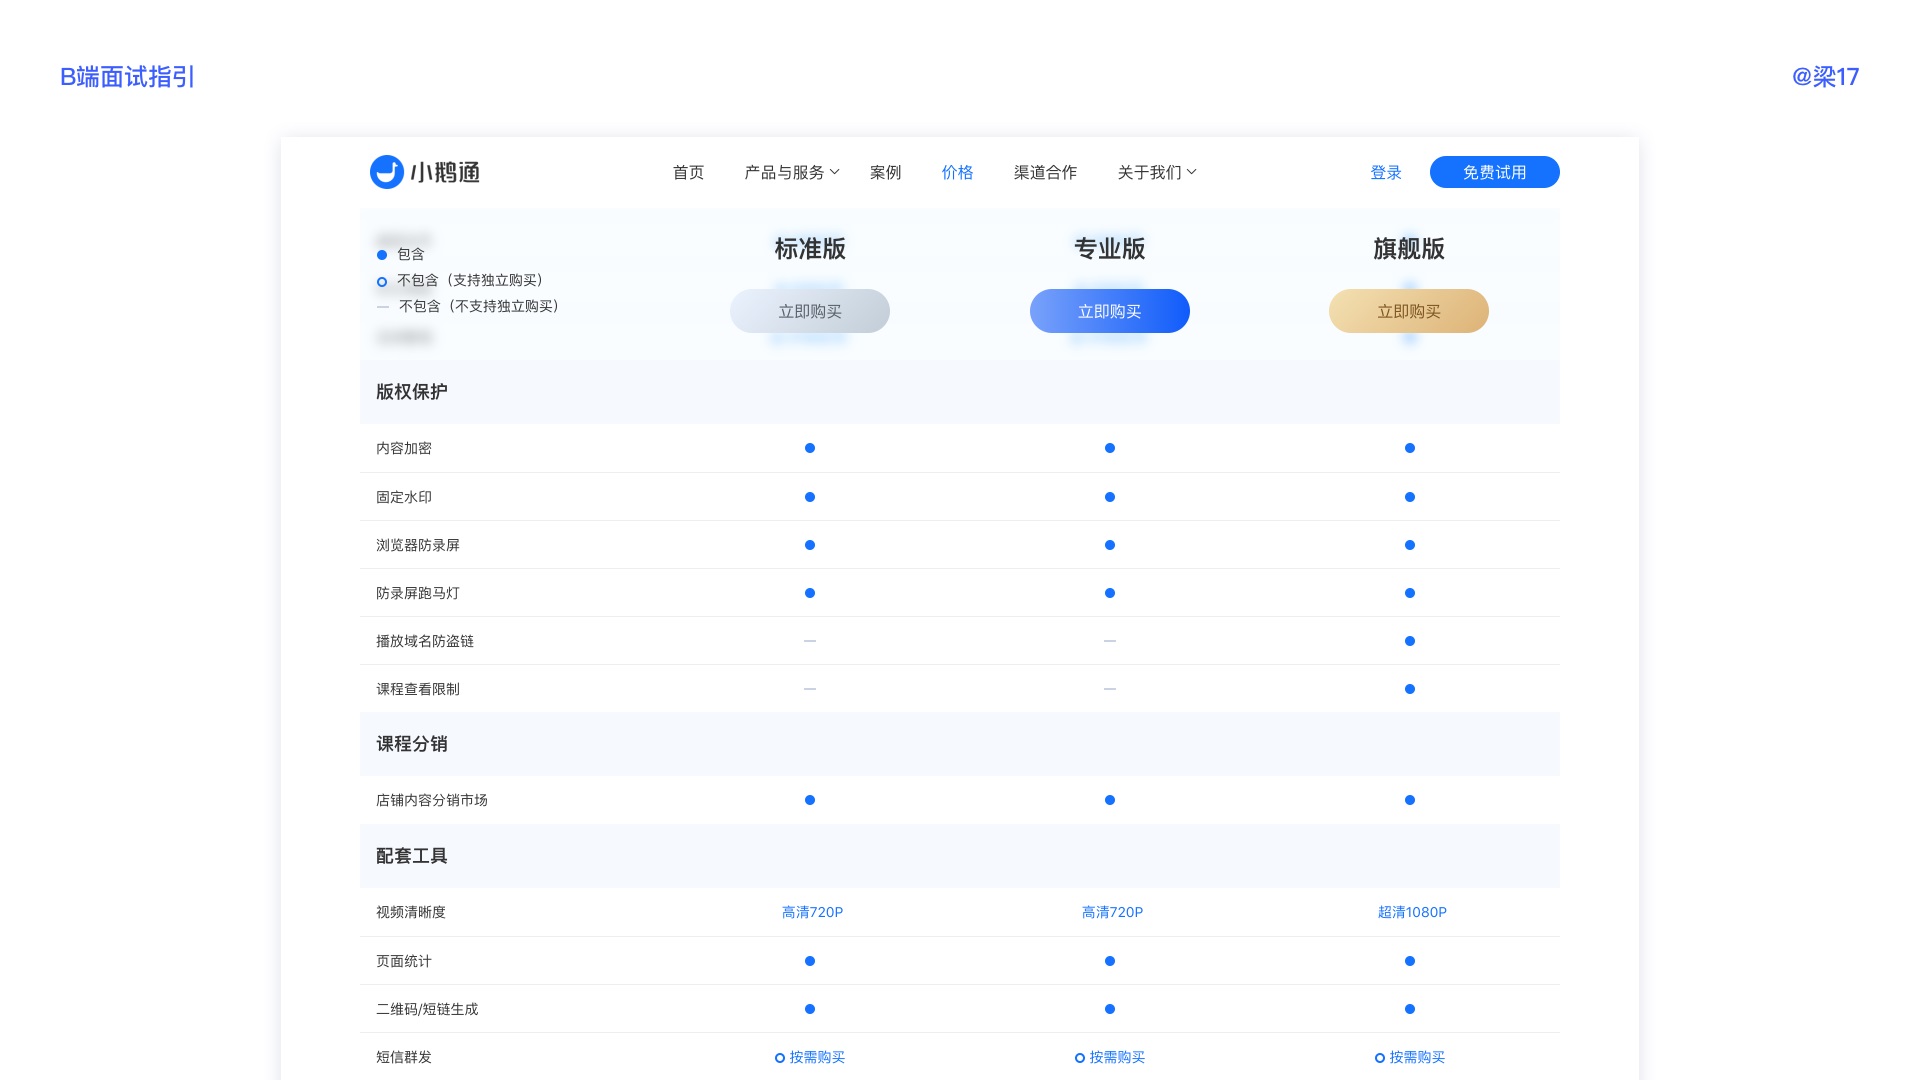Click 立即购买 for the 专业版 plan

coord(1109,311)
